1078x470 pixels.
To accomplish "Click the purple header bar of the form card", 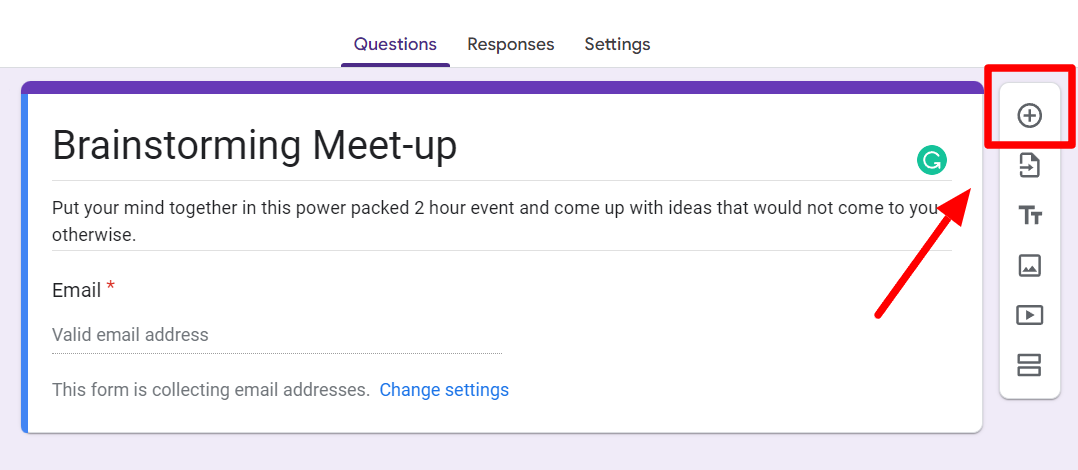I will 500,87.
